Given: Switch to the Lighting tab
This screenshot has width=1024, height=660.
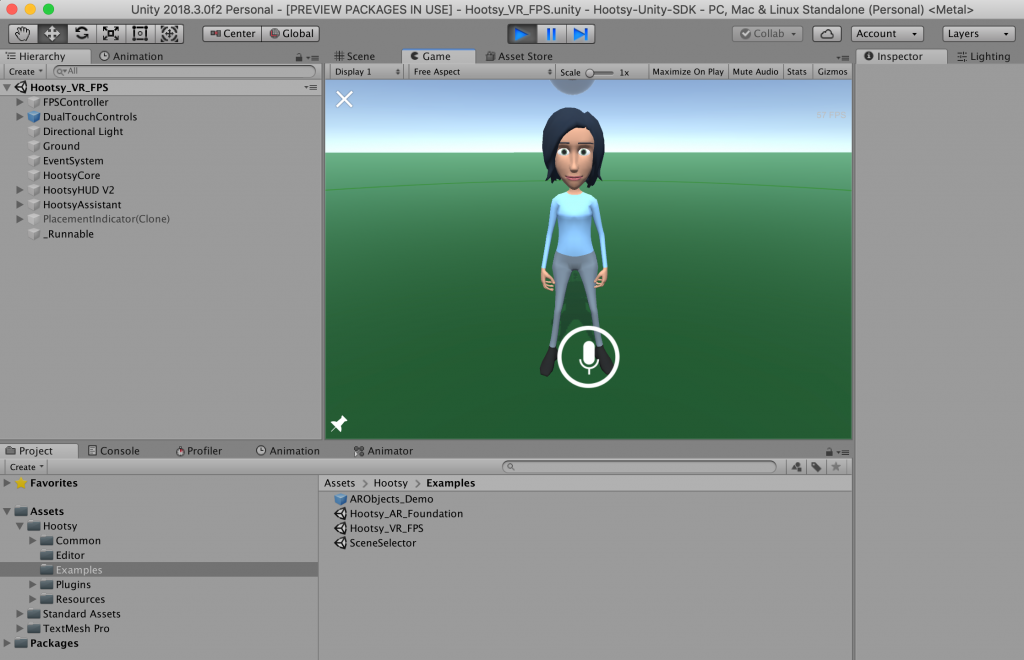Looking at the screenshot, I should coord(984,57).
